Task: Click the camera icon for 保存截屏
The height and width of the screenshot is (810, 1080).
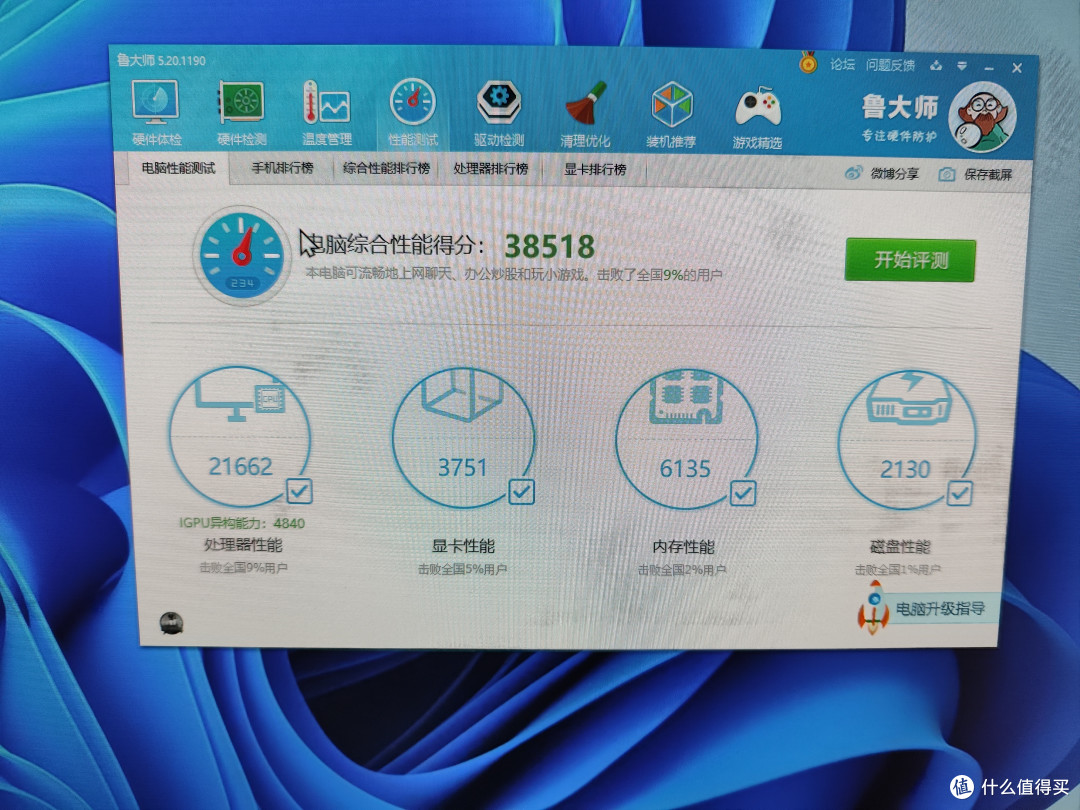Action: point(947,174)
